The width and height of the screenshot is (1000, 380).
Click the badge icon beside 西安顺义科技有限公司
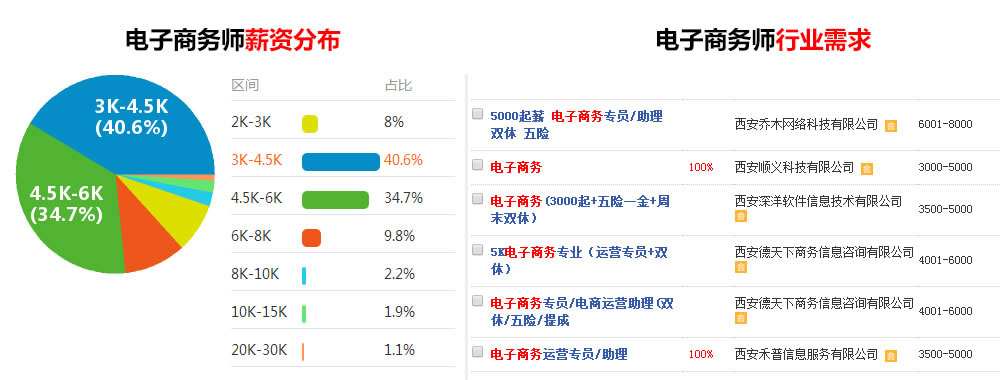(x=866, y=169)
